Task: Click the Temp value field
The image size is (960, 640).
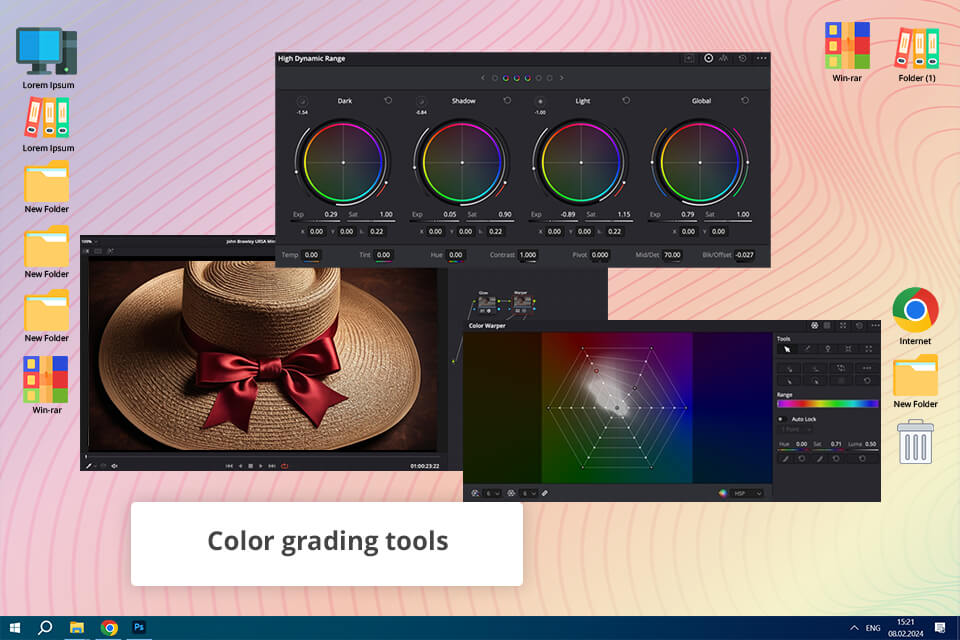Action: click(311, 255)
